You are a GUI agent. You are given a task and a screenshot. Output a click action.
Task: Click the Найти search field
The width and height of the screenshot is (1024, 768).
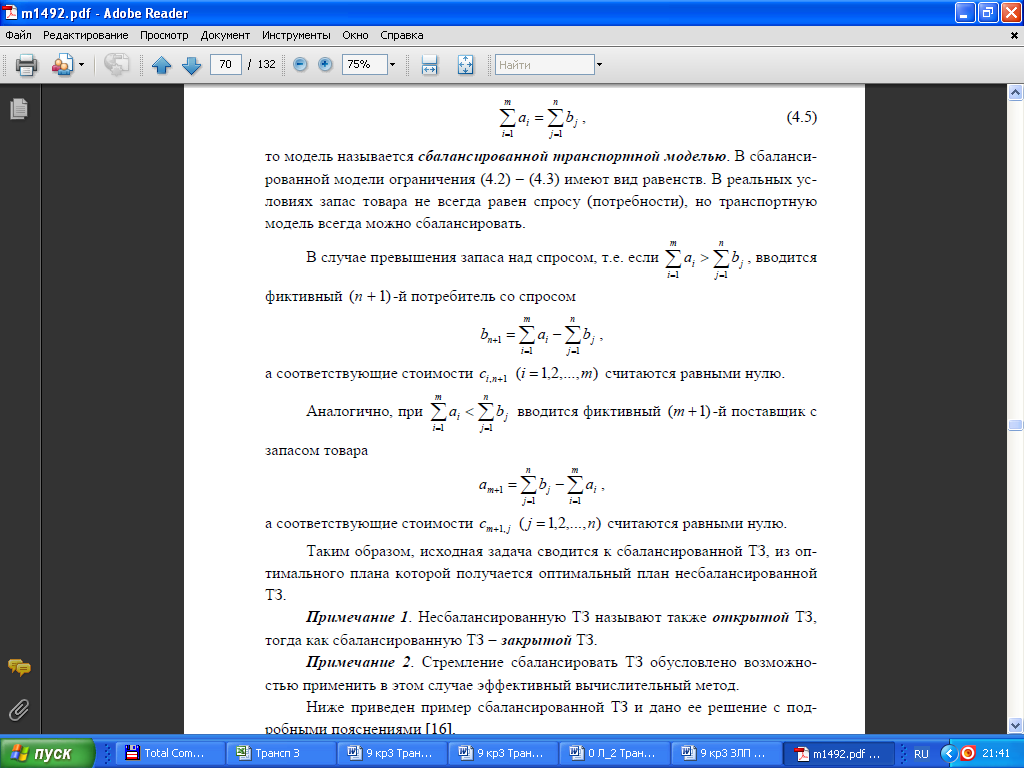point(545,64)
